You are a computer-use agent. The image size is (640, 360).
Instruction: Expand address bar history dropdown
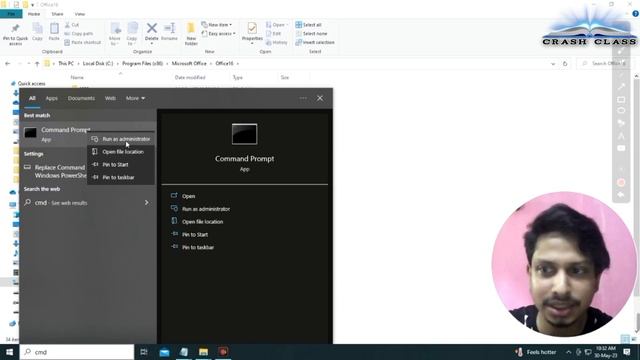(553, 64)
